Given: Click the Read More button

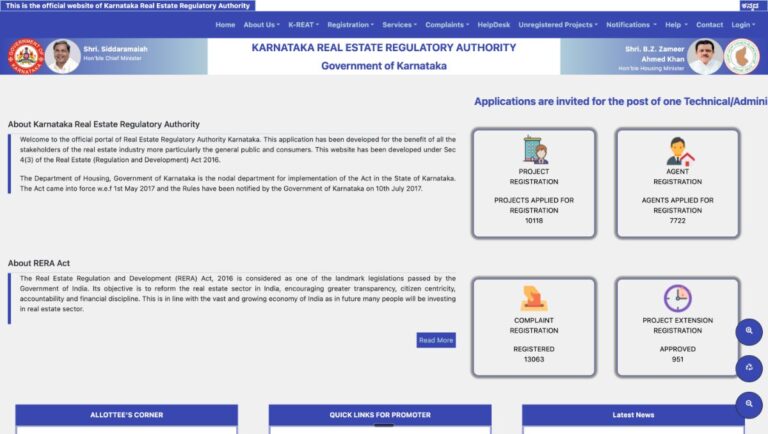Looking at the screenshot, I should [436, 340].
